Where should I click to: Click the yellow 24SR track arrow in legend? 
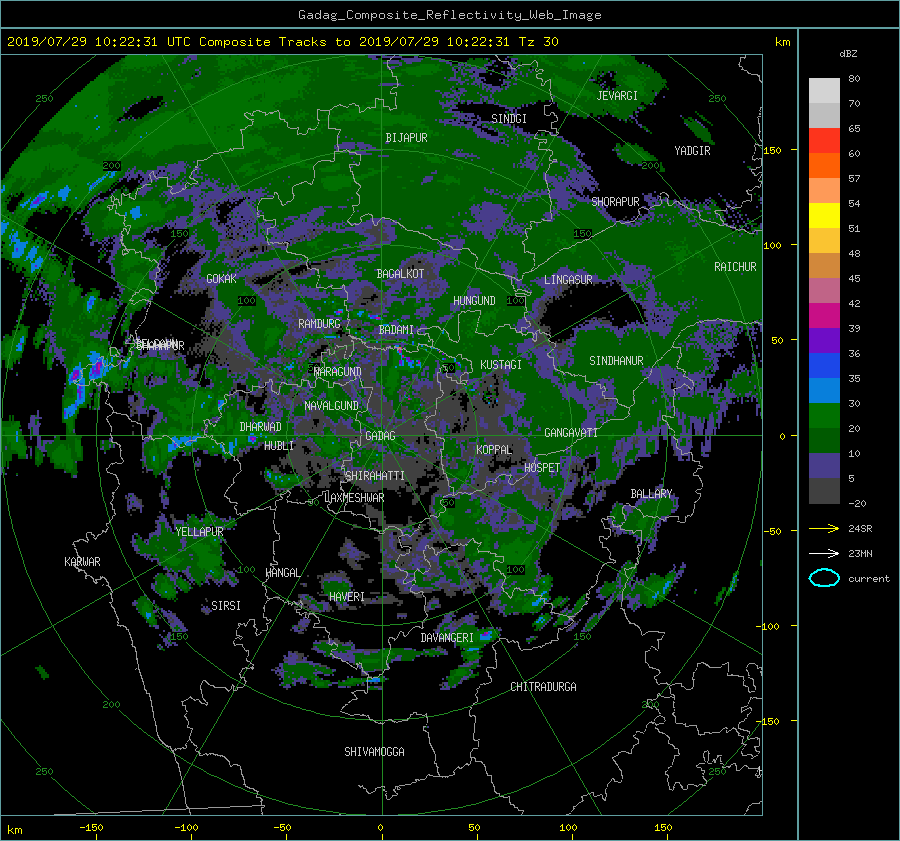[824, 528]
